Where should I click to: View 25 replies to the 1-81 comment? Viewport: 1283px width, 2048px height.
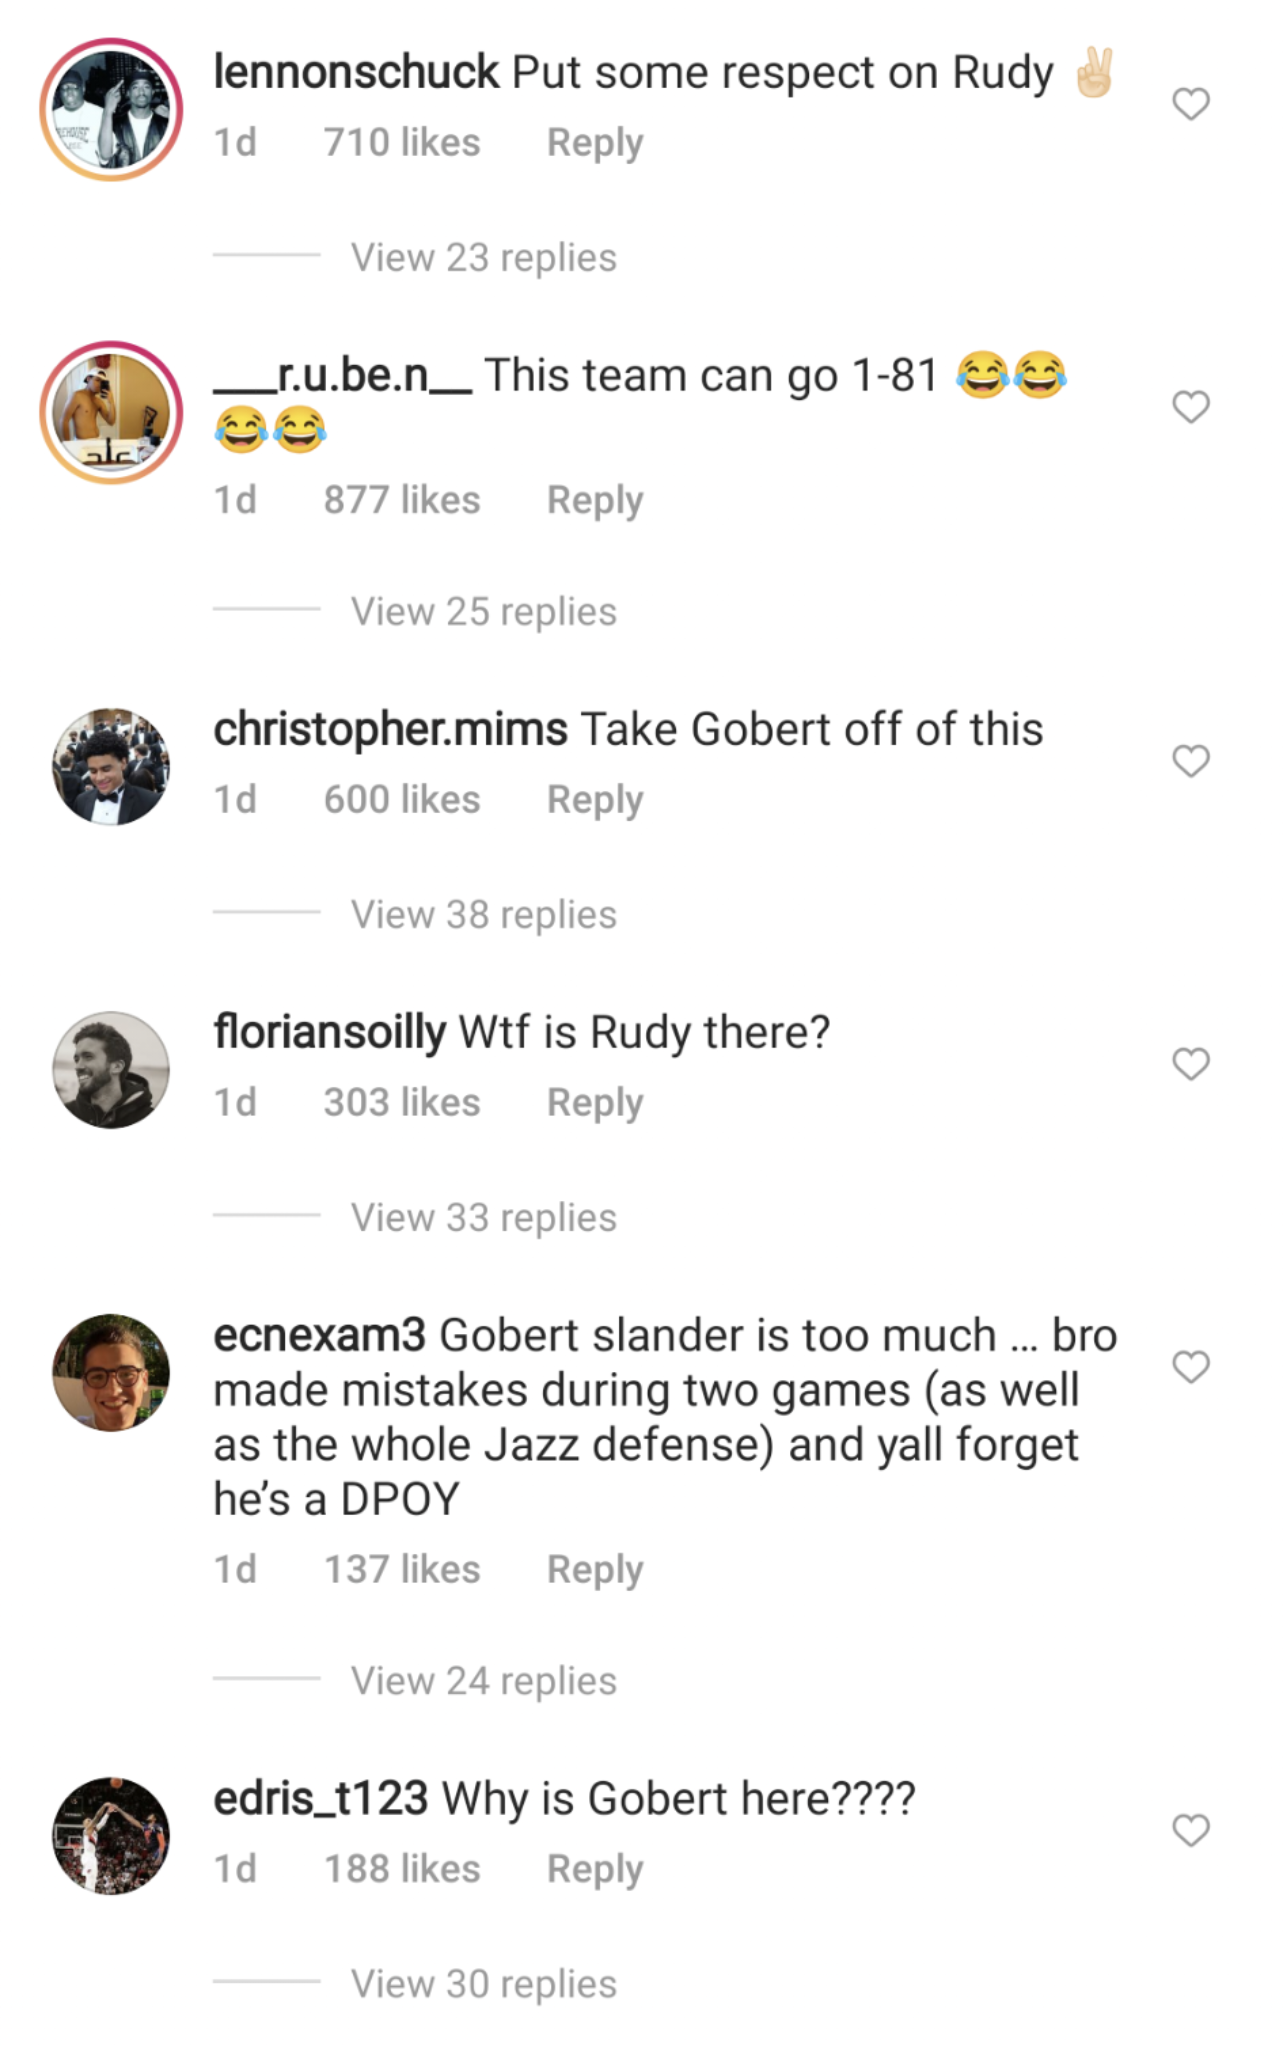tap(483, 612)
